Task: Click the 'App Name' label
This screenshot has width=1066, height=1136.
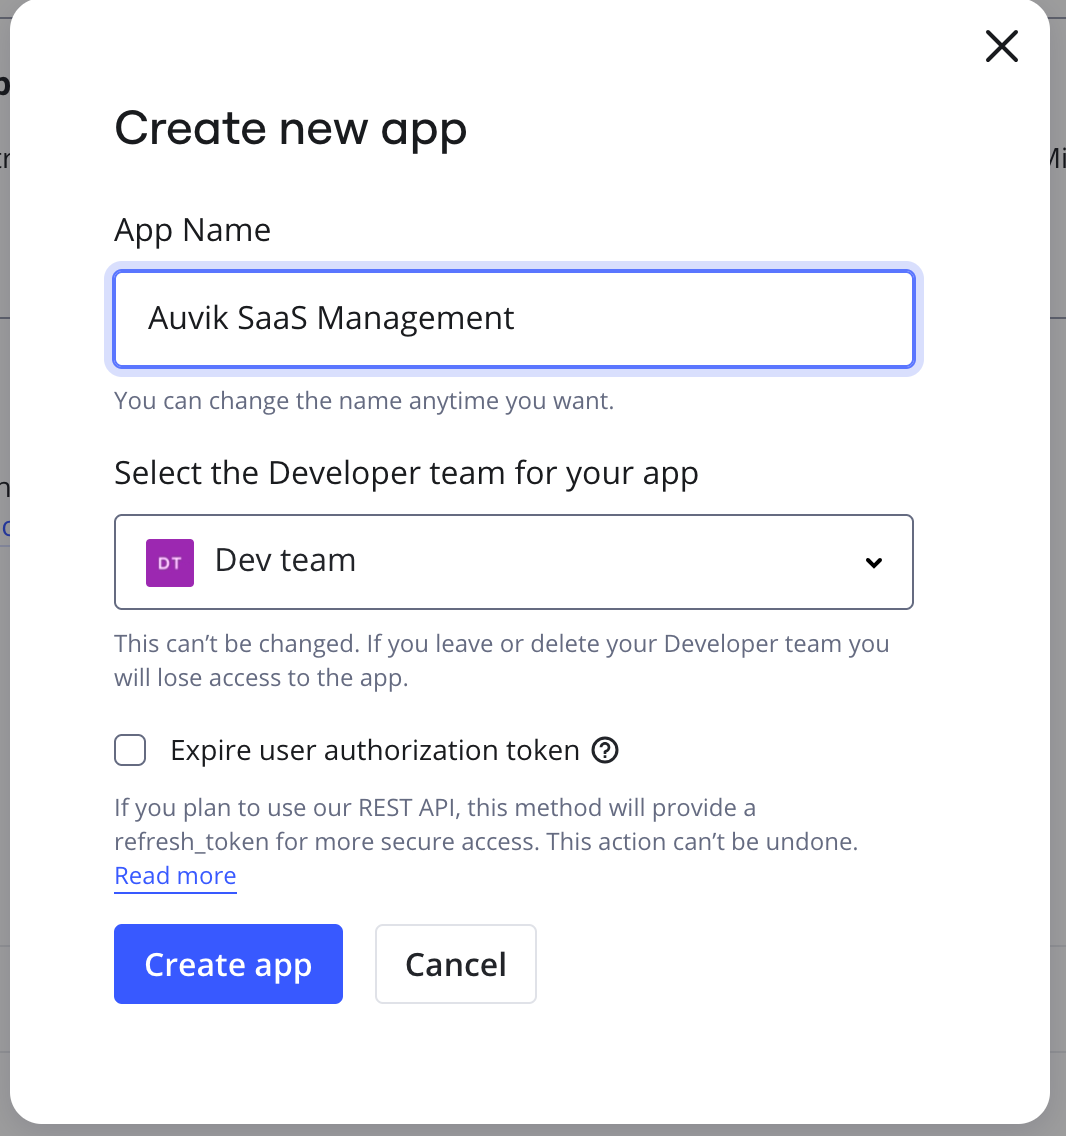Action: coord(193,231)
